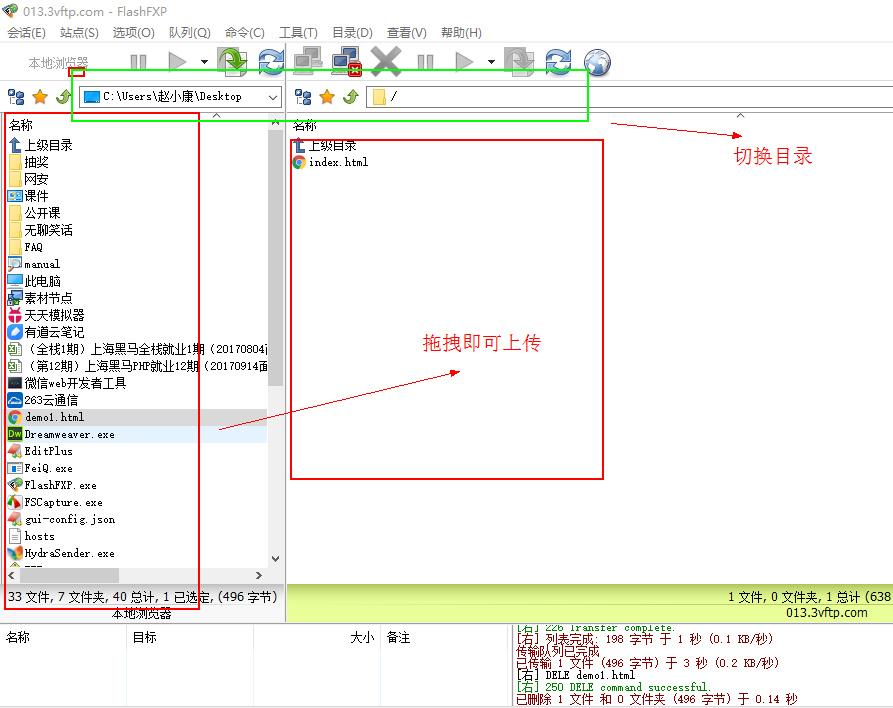Click the right panel refresh icon
Image resolution: width=893 pixels, height=708 pixels.
tap(557, 62)
